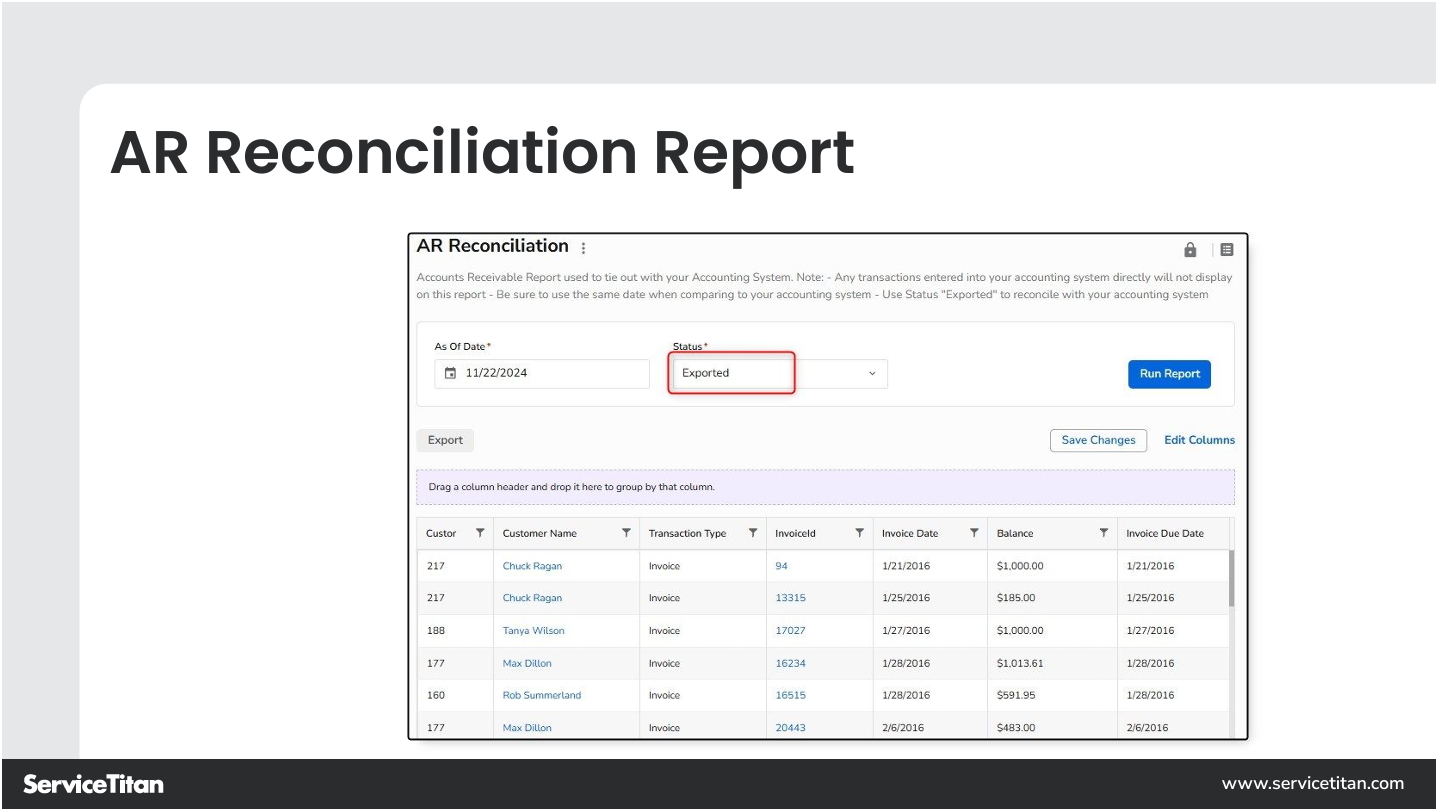This screenshot has width=1438, height=811.
Task: Open Edit Columns
Action: tap(1199, 440)
